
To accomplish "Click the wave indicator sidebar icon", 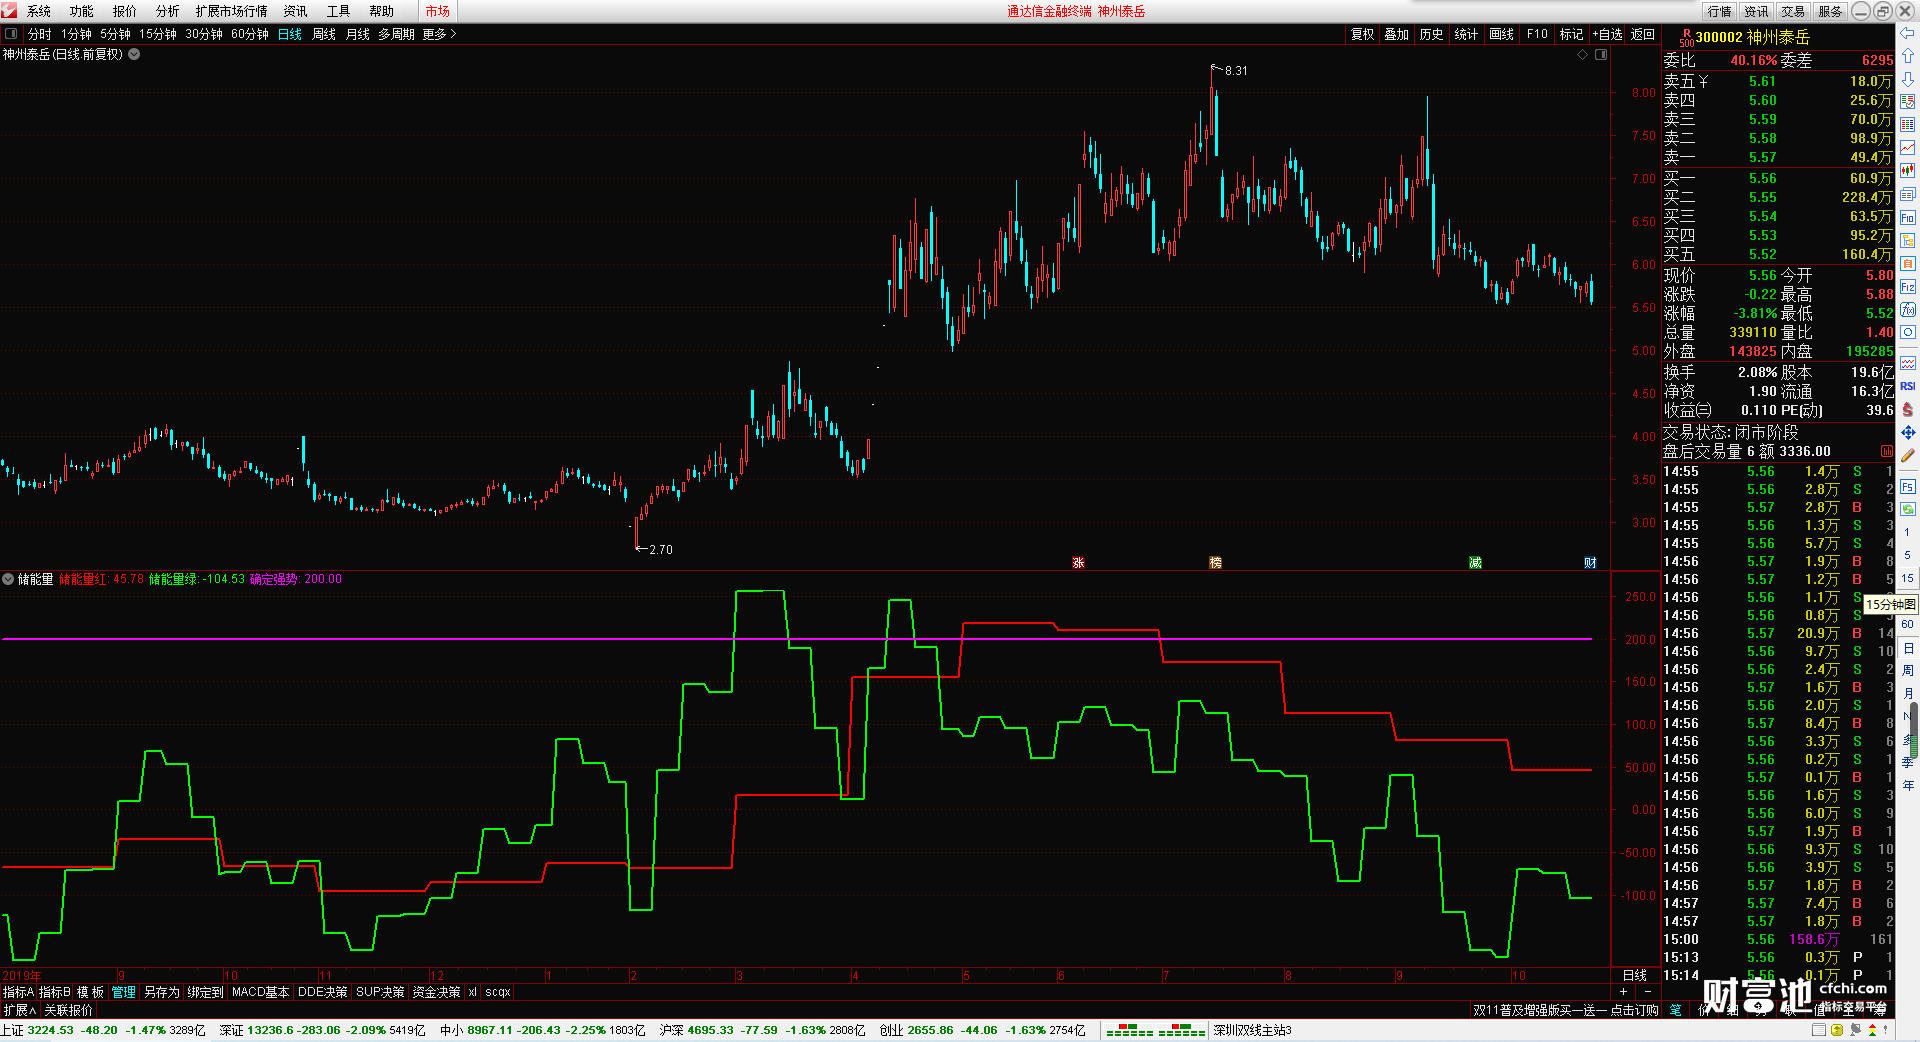I will pyautogui.click(x=1907, y=363).
